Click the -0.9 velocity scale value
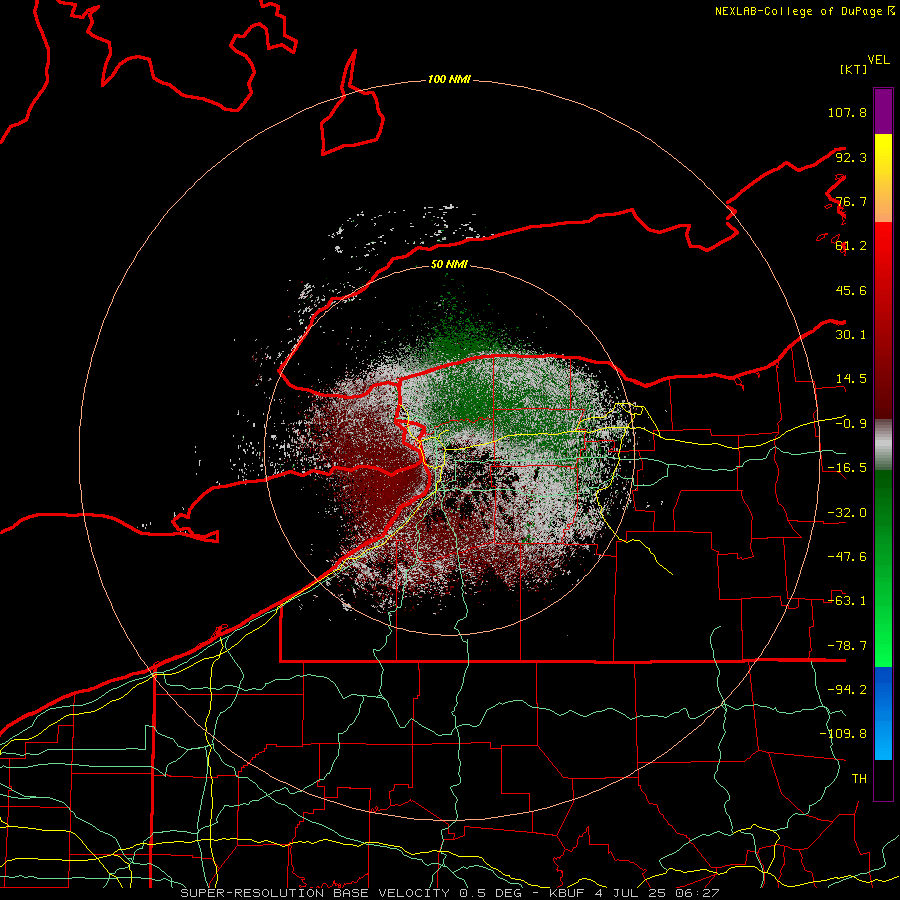The width and height of the screenshot is (900, 900). coord(851,424)
